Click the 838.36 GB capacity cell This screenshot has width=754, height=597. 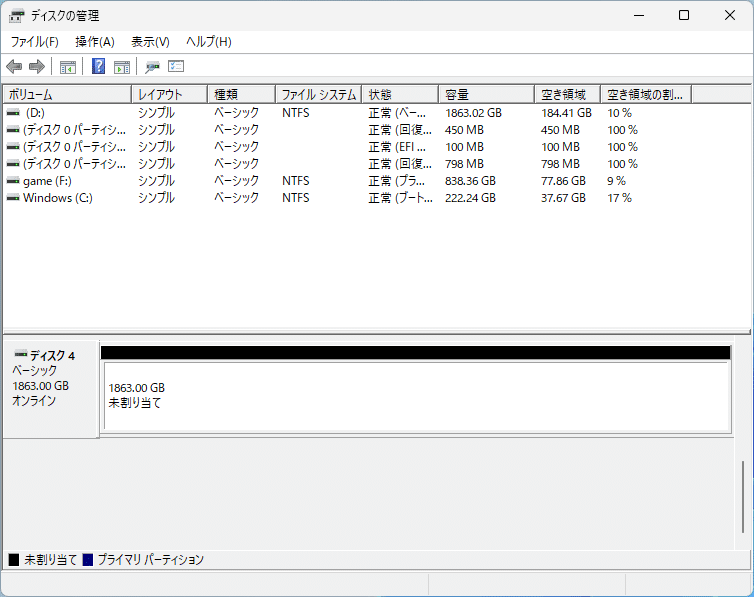click(x=470, y=181)
